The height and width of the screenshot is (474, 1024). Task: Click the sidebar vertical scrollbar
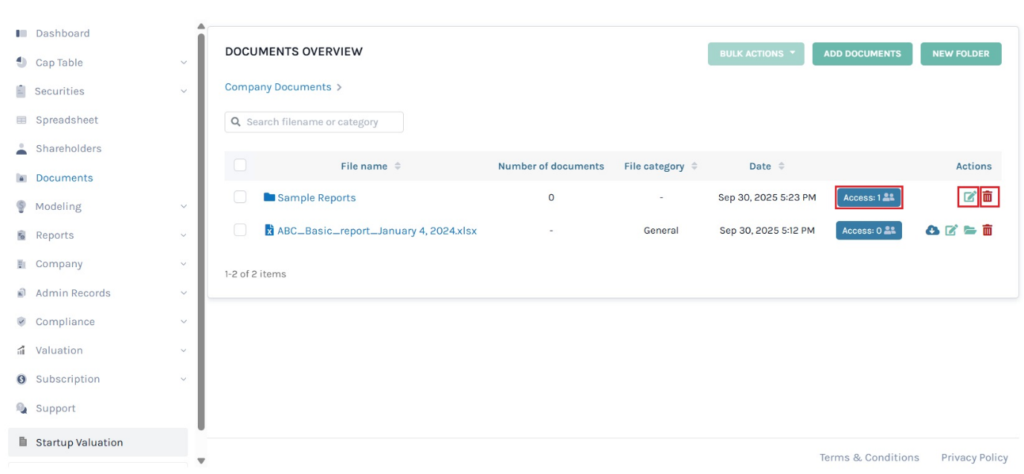(x=201, y=230)
